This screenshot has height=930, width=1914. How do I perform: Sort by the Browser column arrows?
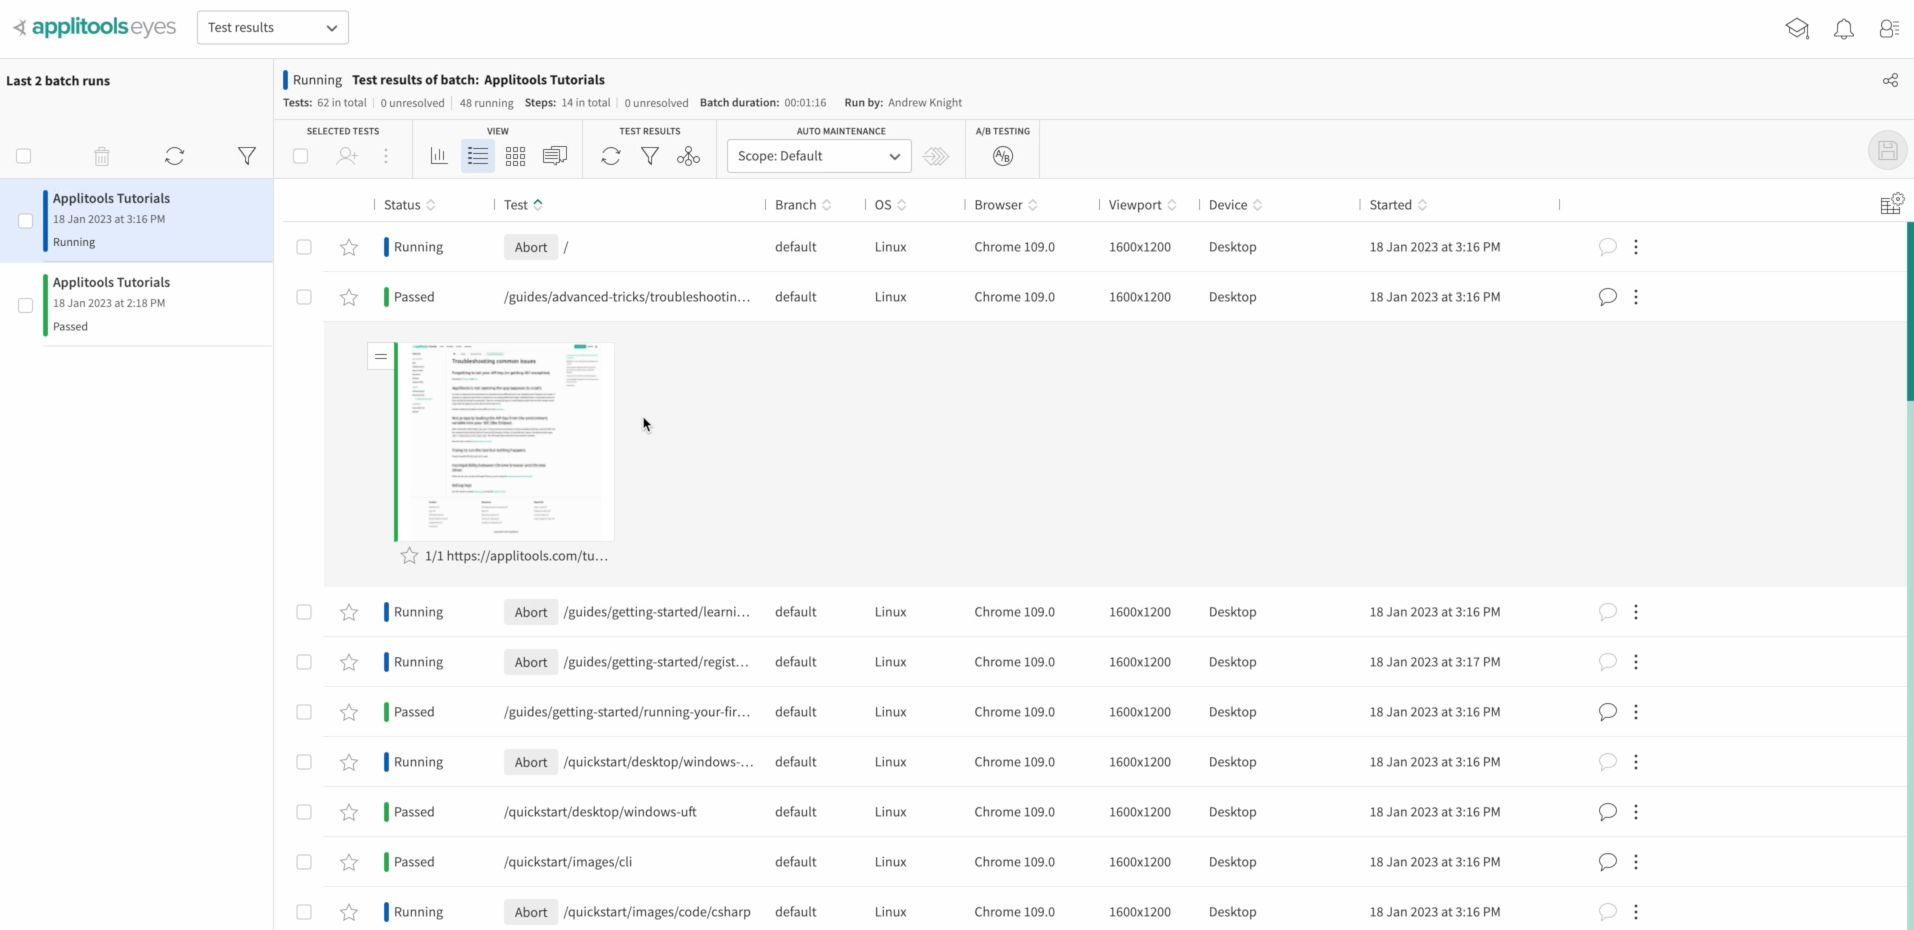[1034, 205]
